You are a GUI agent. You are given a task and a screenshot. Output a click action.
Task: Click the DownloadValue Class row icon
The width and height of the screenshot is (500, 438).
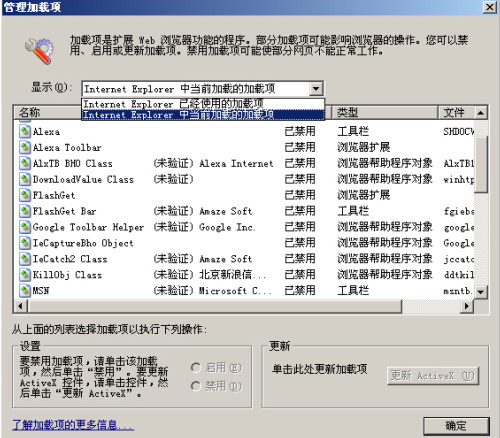pyautogui.click(x=25, y=179)
